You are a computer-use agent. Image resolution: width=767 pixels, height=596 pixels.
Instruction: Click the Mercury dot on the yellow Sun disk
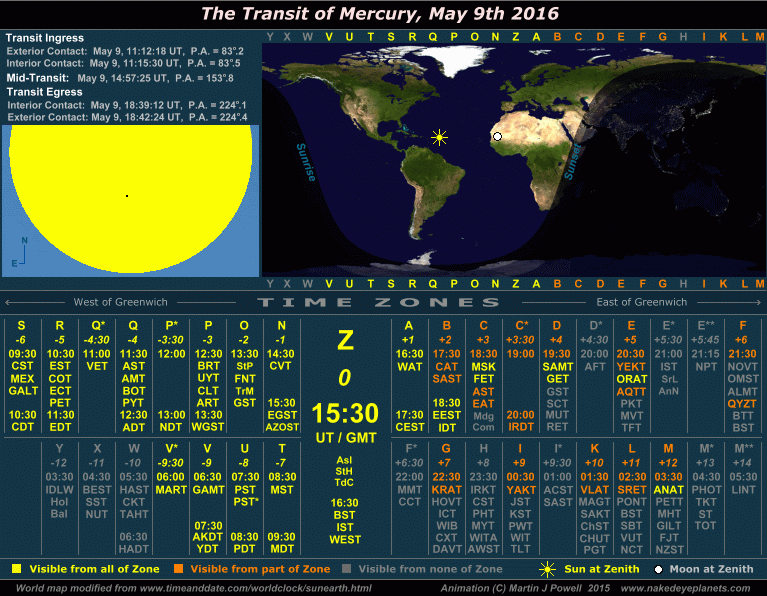(x=126, y=196)
